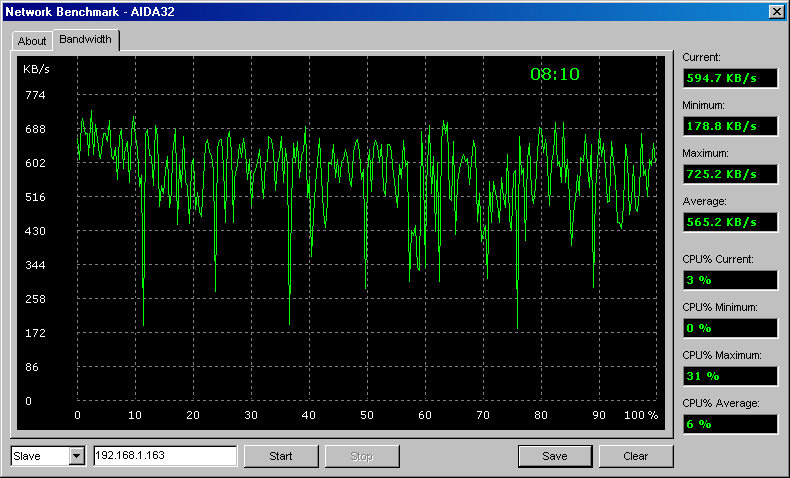Click the Current value 594.7 KB/s
The height and width of the screenshot is (478, 790).
[730, 79]
